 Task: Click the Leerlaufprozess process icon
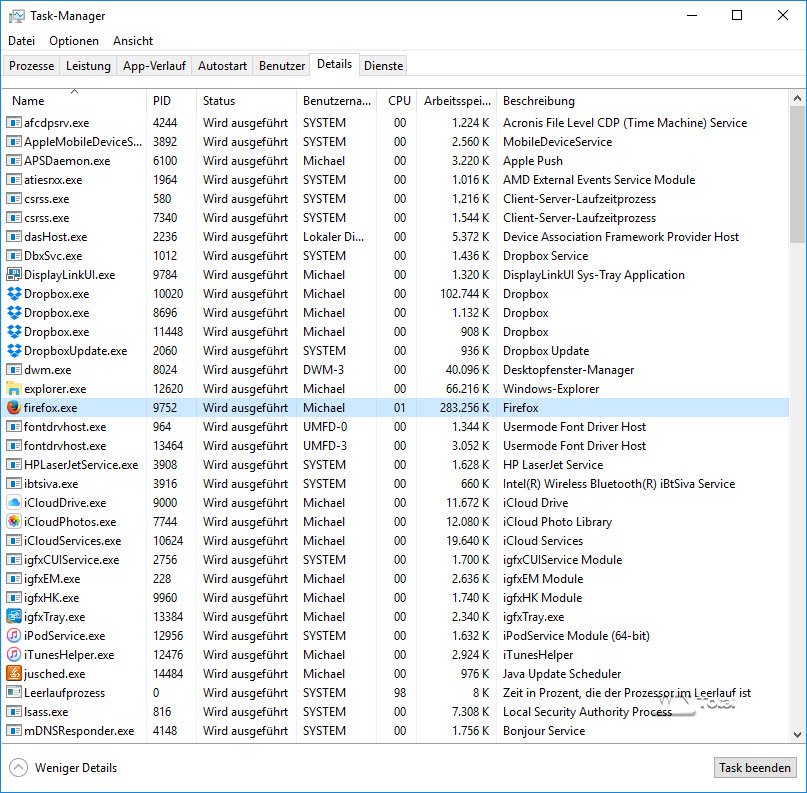tap(14, 693)
